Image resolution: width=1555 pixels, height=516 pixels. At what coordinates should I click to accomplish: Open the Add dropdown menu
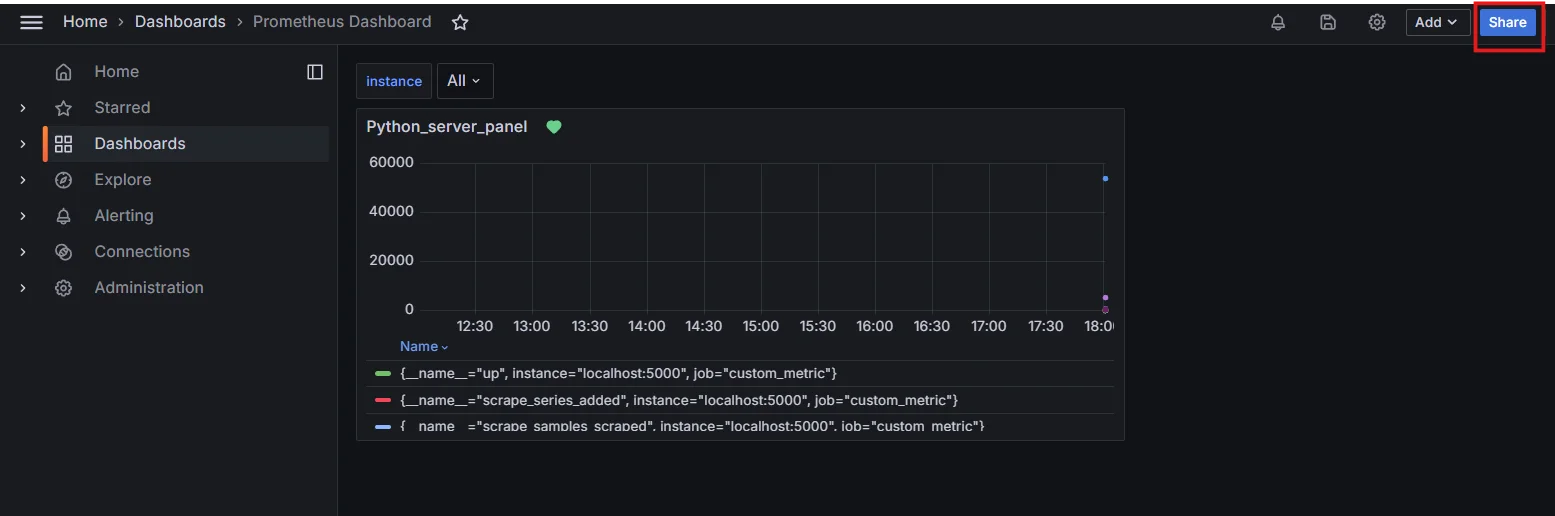(x=1437, y=22)
